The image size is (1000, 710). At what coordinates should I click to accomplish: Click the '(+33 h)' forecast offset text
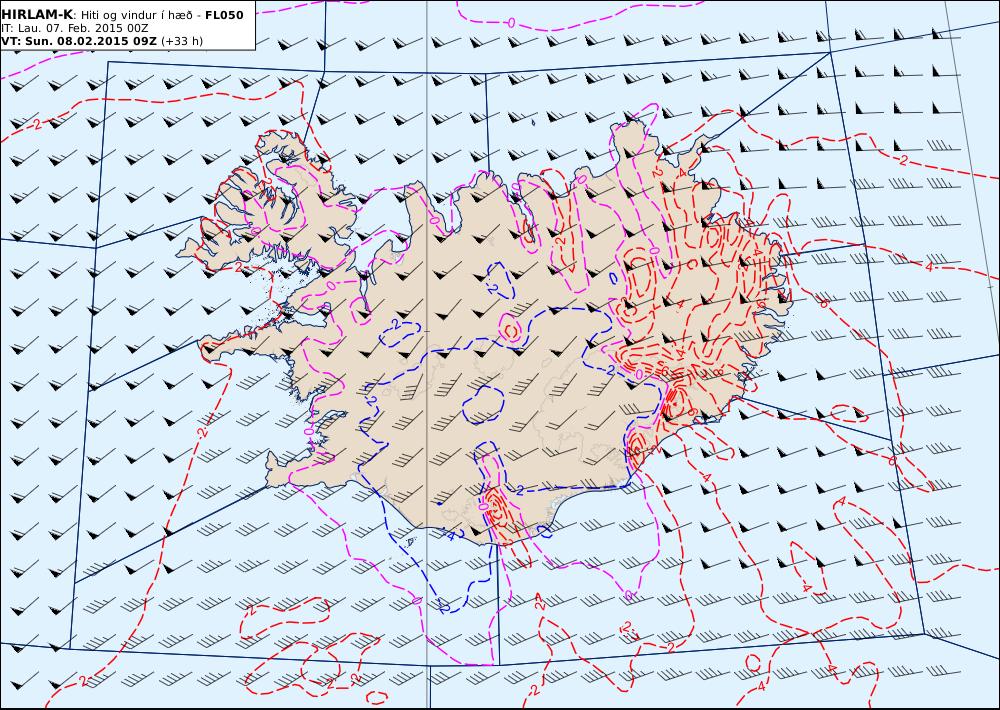point(182,41)
